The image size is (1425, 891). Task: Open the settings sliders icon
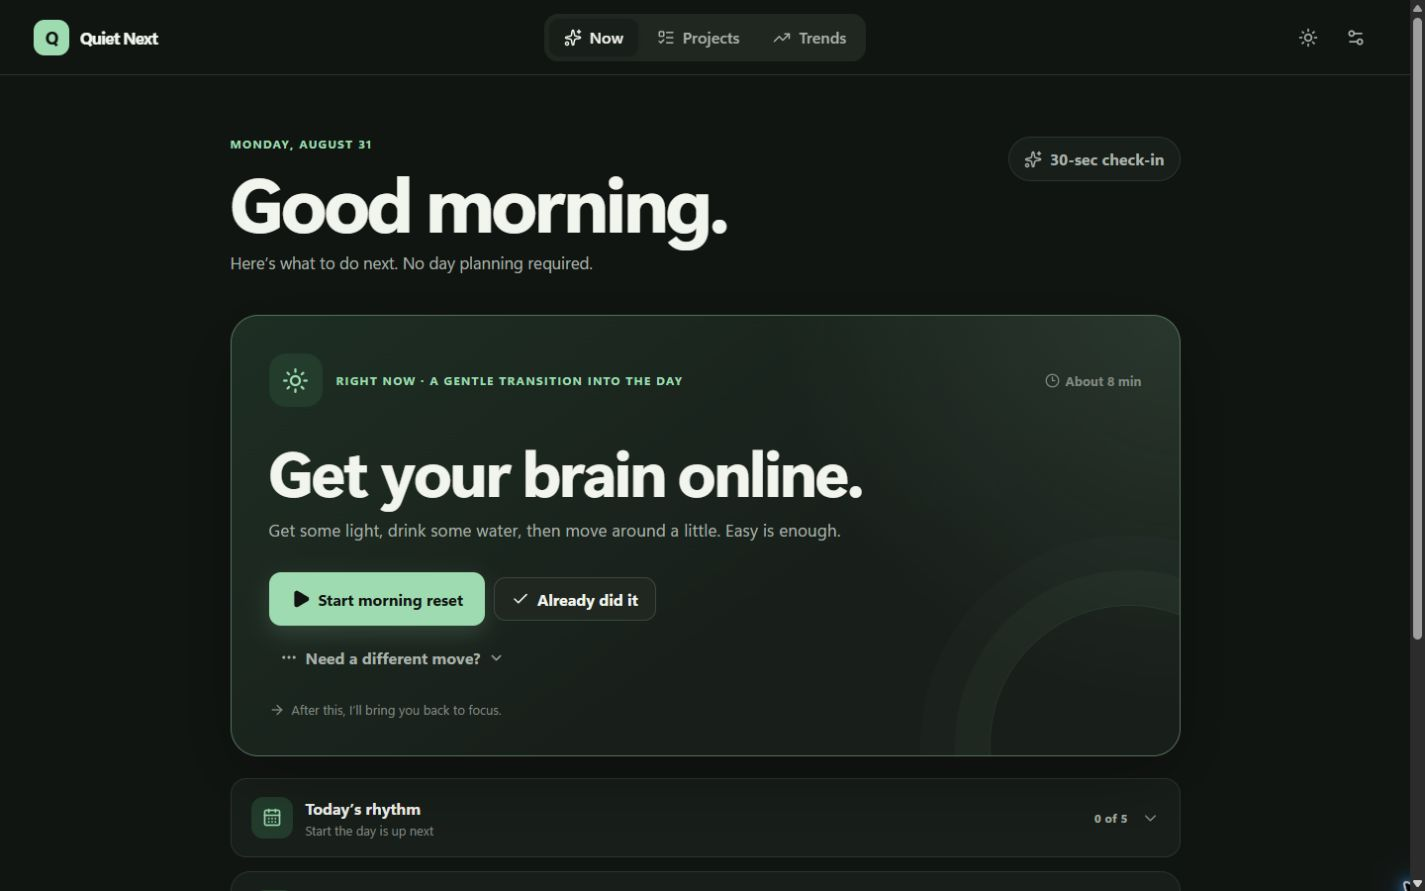[x=1356, y=38]
